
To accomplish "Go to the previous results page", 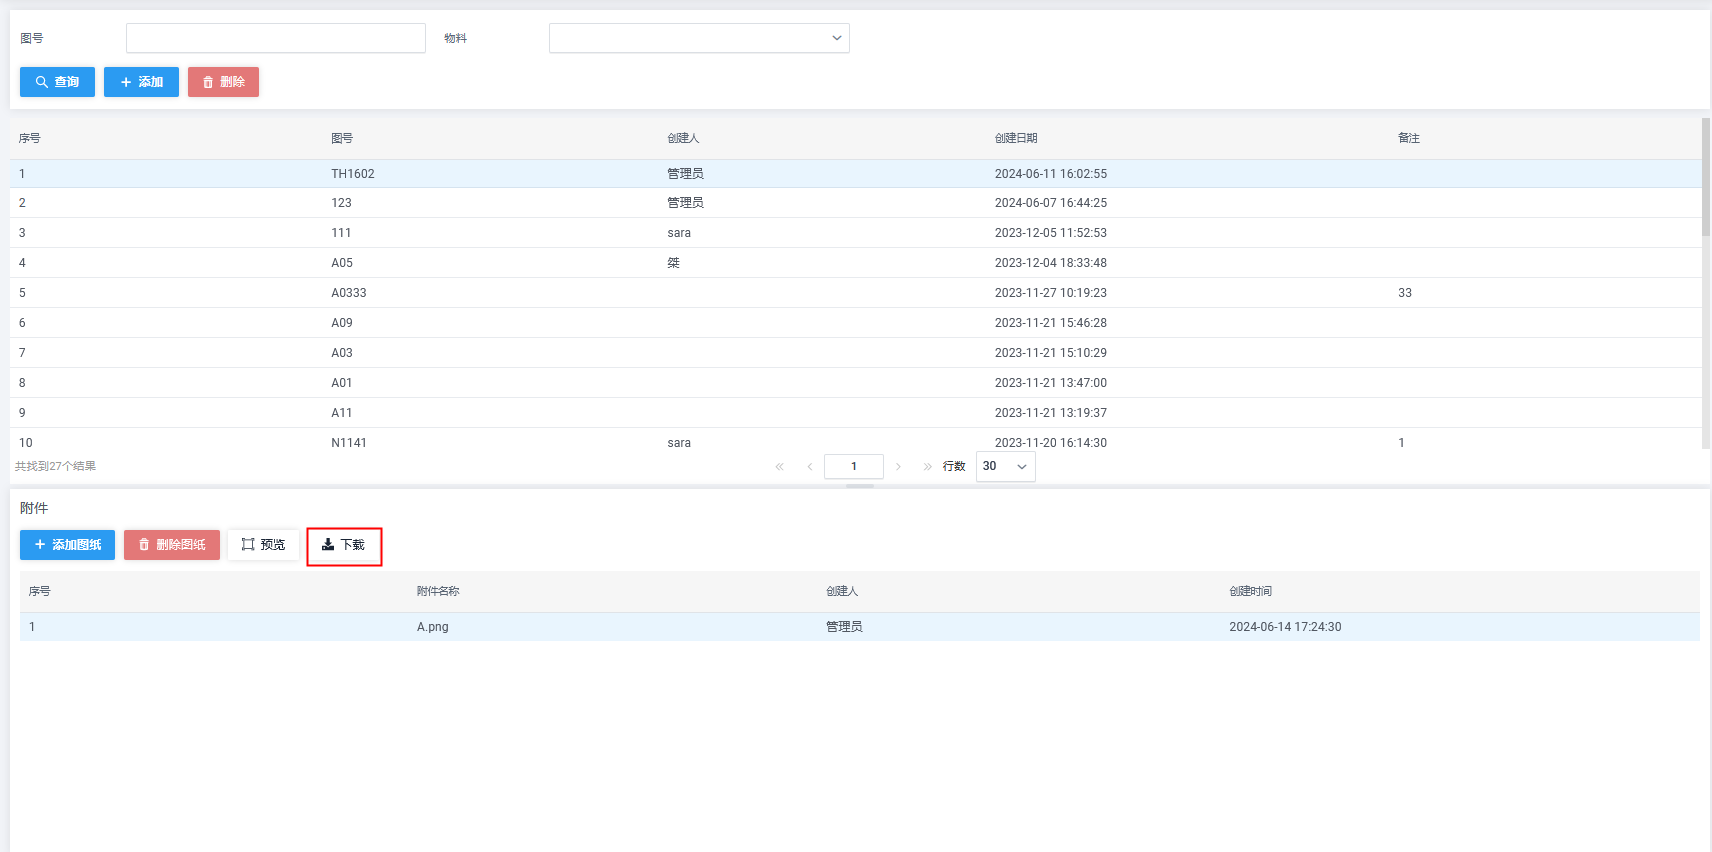I will click(x=810, y=467).
